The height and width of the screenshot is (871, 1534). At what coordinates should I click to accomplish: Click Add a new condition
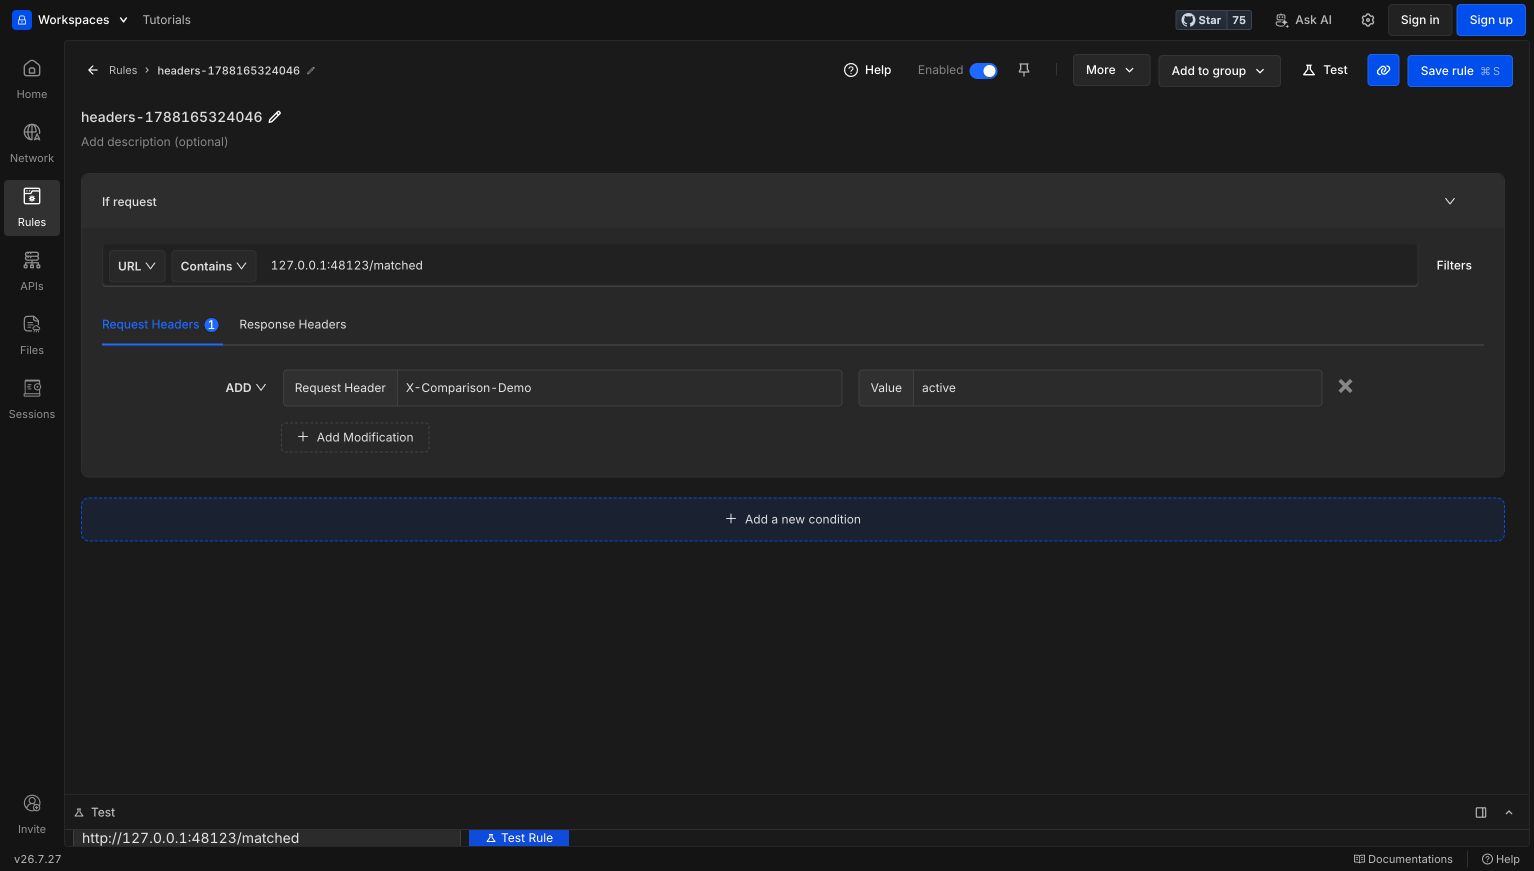(x=793, y=519)
